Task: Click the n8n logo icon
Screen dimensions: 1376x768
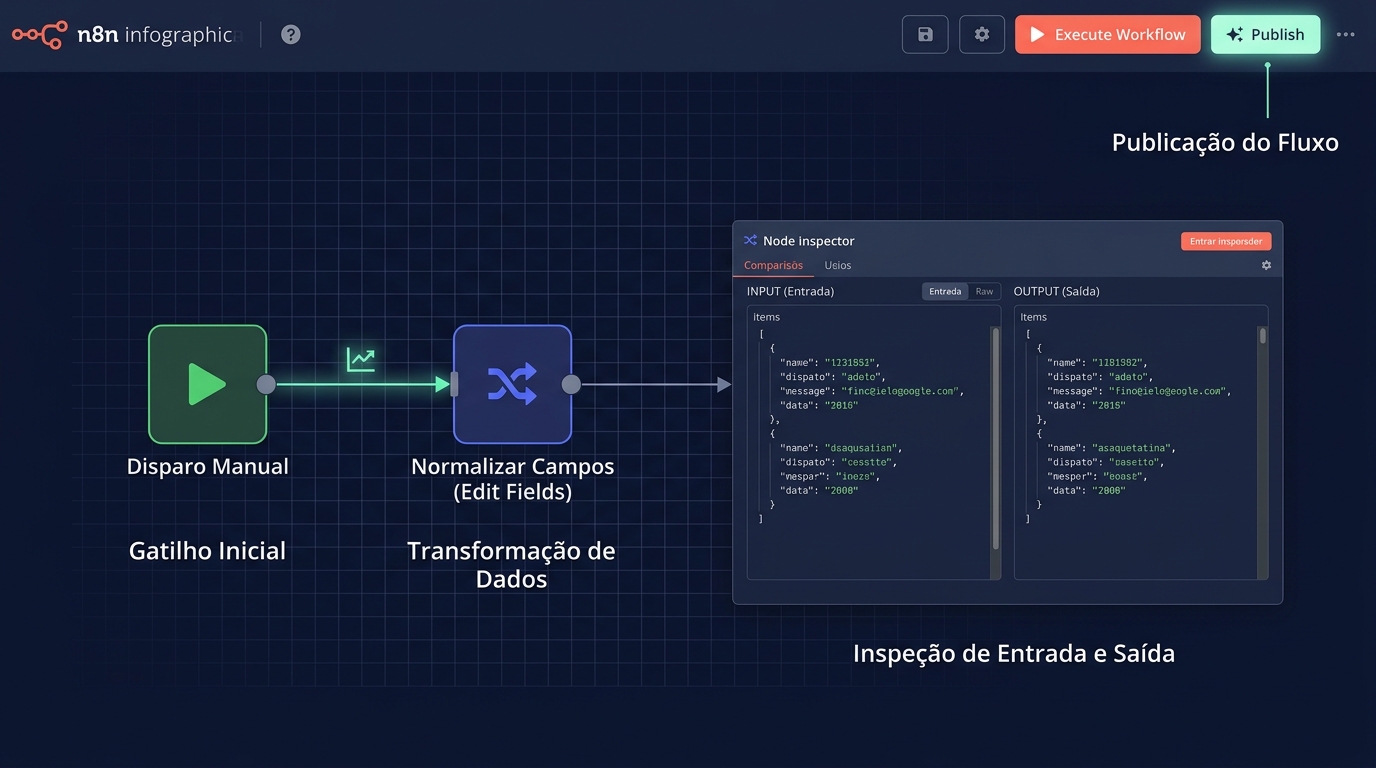Action: point(39,34)
